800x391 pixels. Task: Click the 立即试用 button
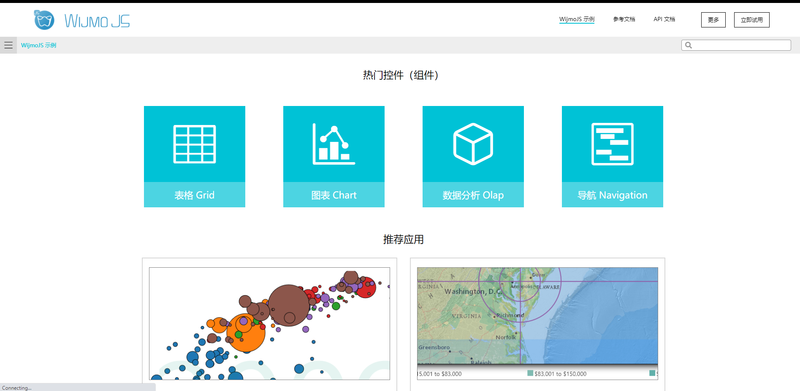[752, 20]
